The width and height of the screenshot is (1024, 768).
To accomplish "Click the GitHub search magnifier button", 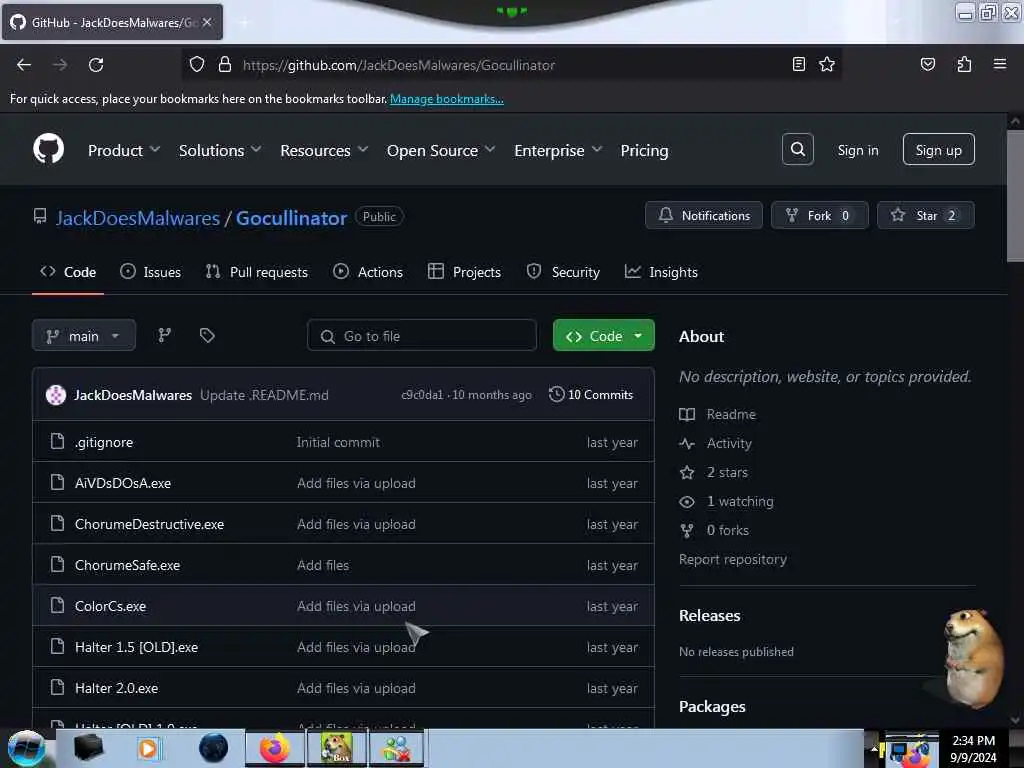I will click(x=797, y=150).
